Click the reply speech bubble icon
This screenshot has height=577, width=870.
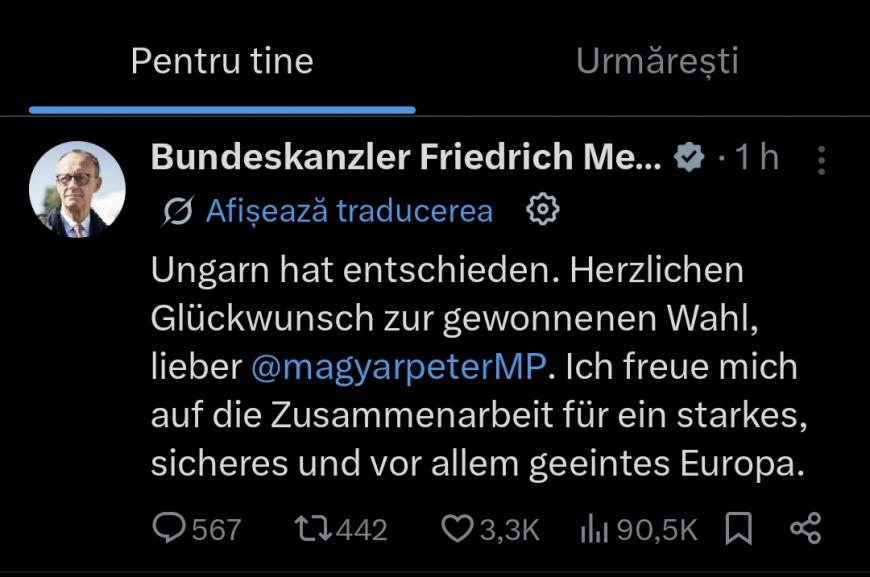coord(168,529)
